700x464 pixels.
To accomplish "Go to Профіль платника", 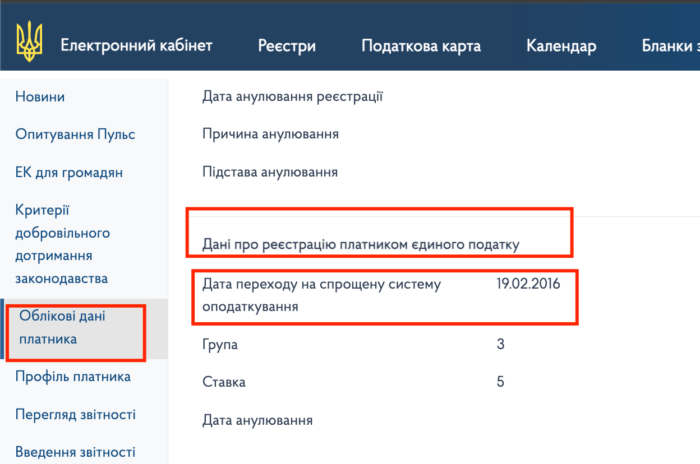I will coord(73,377).
